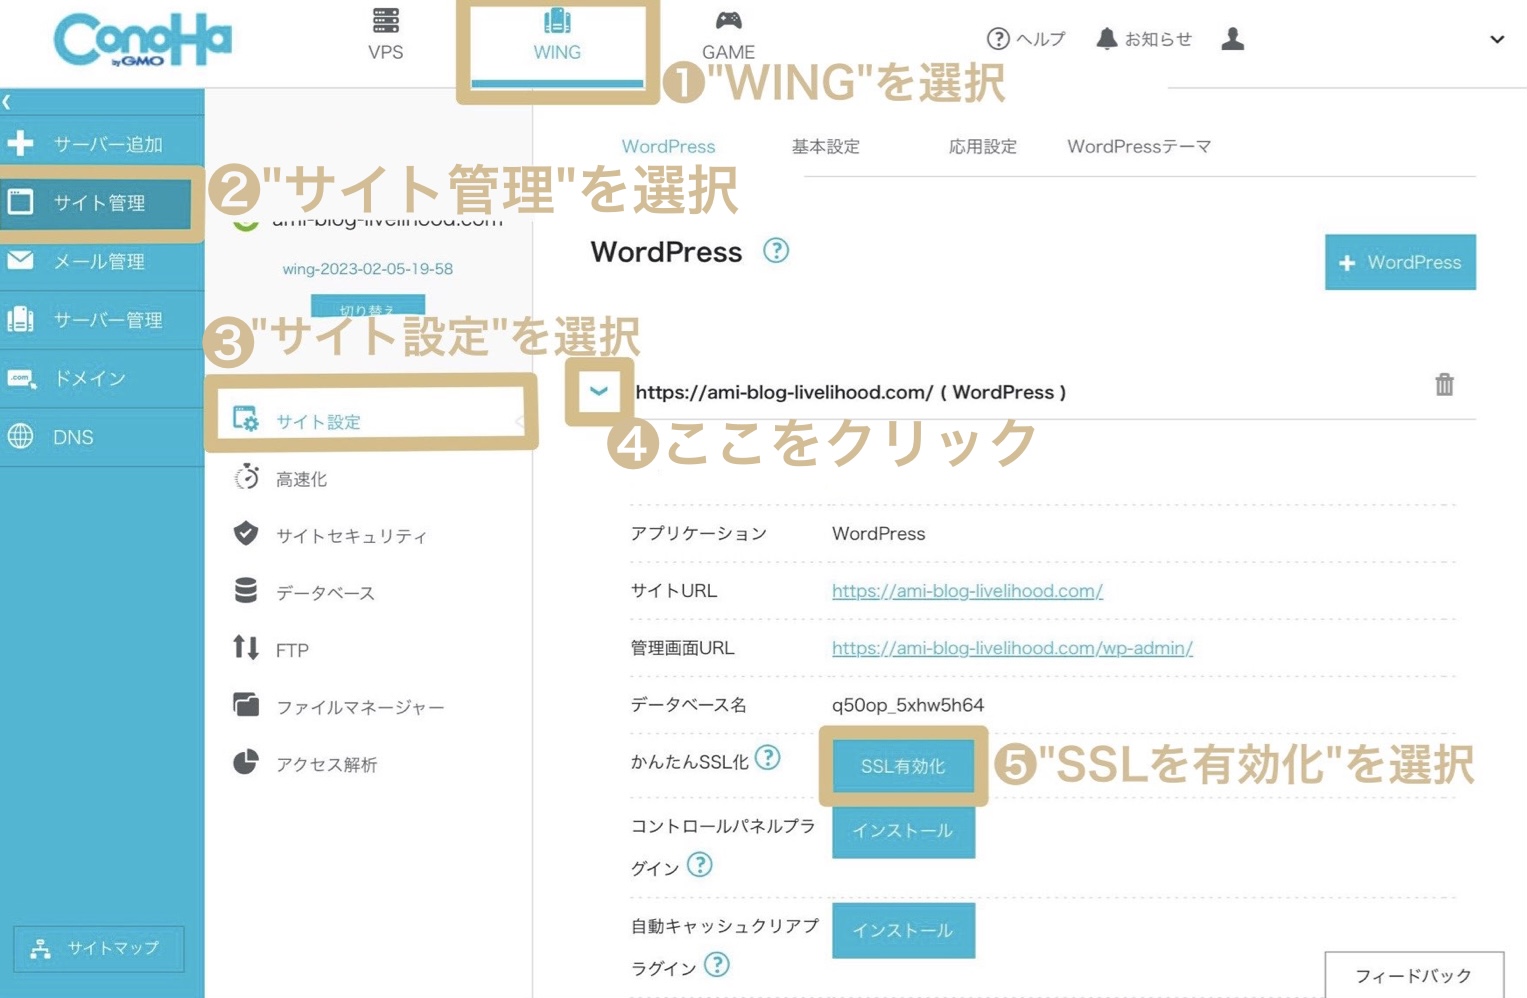Click the help icon next to WordPress heading
The width and height of the screenshot is (1527, 998).
(776, 250)
